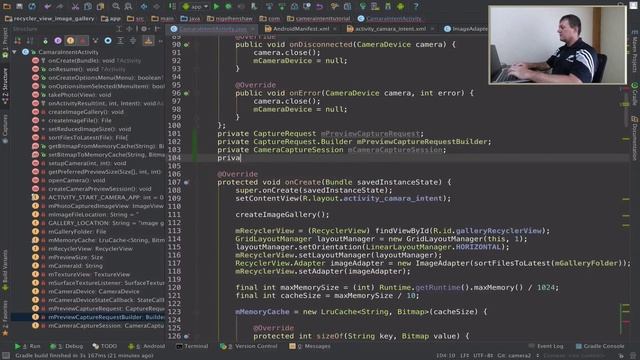640x360 pixels.
Task: Click the Back navigation arrow icon
Action: (144, 7)
